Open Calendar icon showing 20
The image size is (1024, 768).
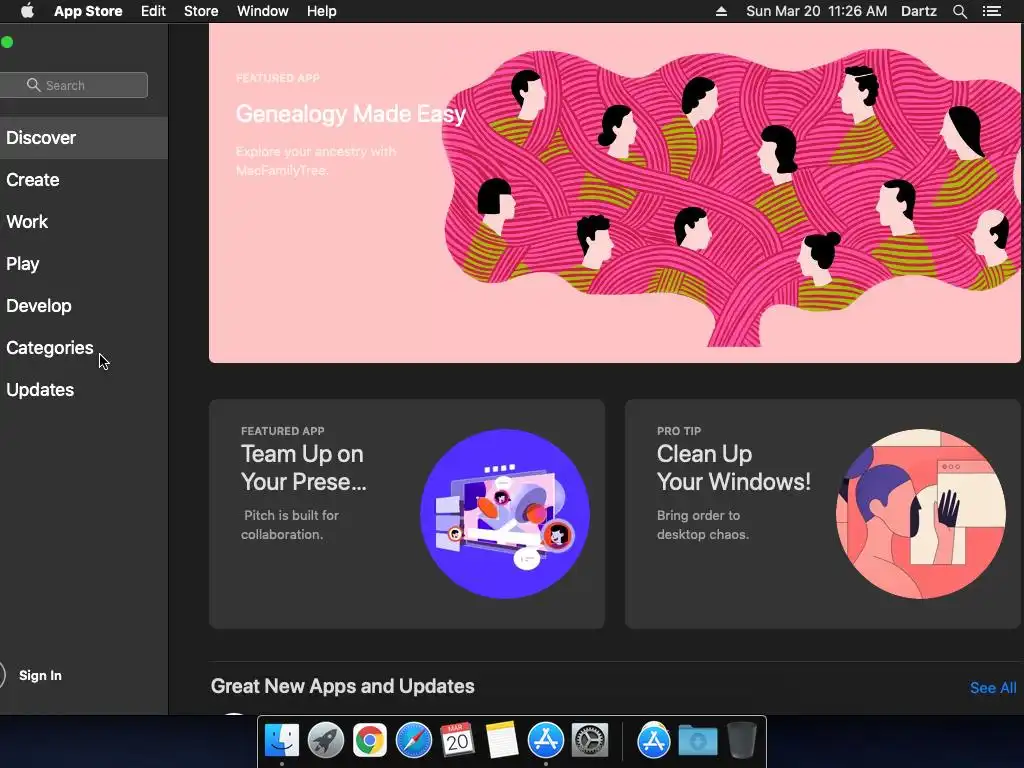pyautogui.click(x=457, y=741)
